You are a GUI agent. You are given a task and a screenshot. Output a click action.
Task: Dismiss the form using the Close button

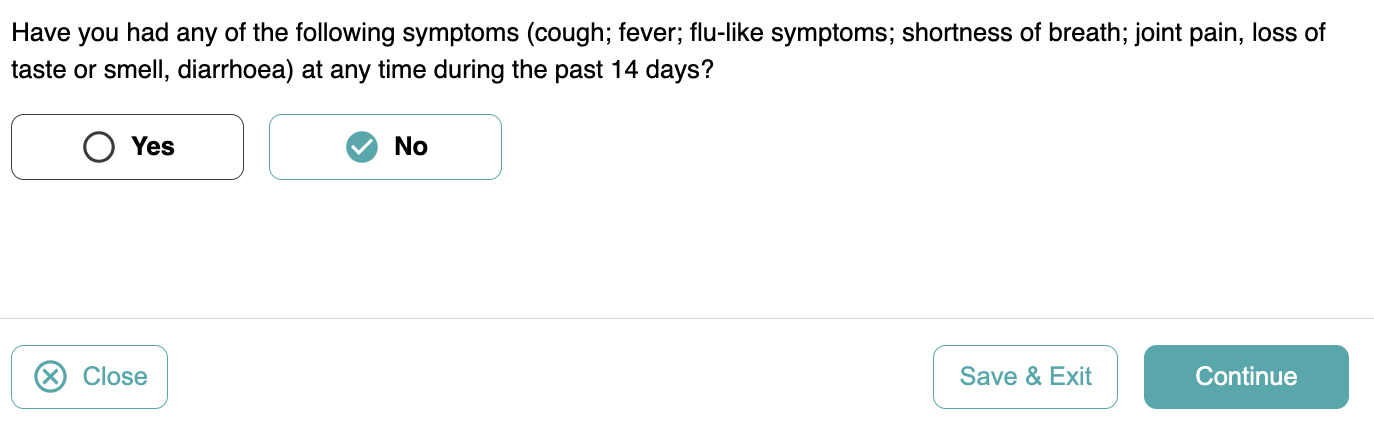click(89, 377)
